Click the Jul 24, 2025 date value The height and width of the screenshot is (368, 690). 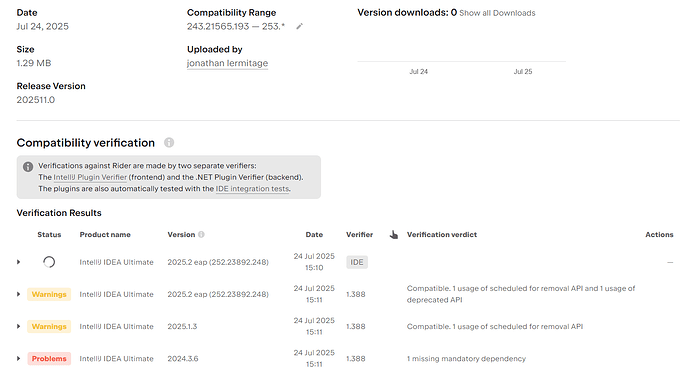[x=43, y=26]
